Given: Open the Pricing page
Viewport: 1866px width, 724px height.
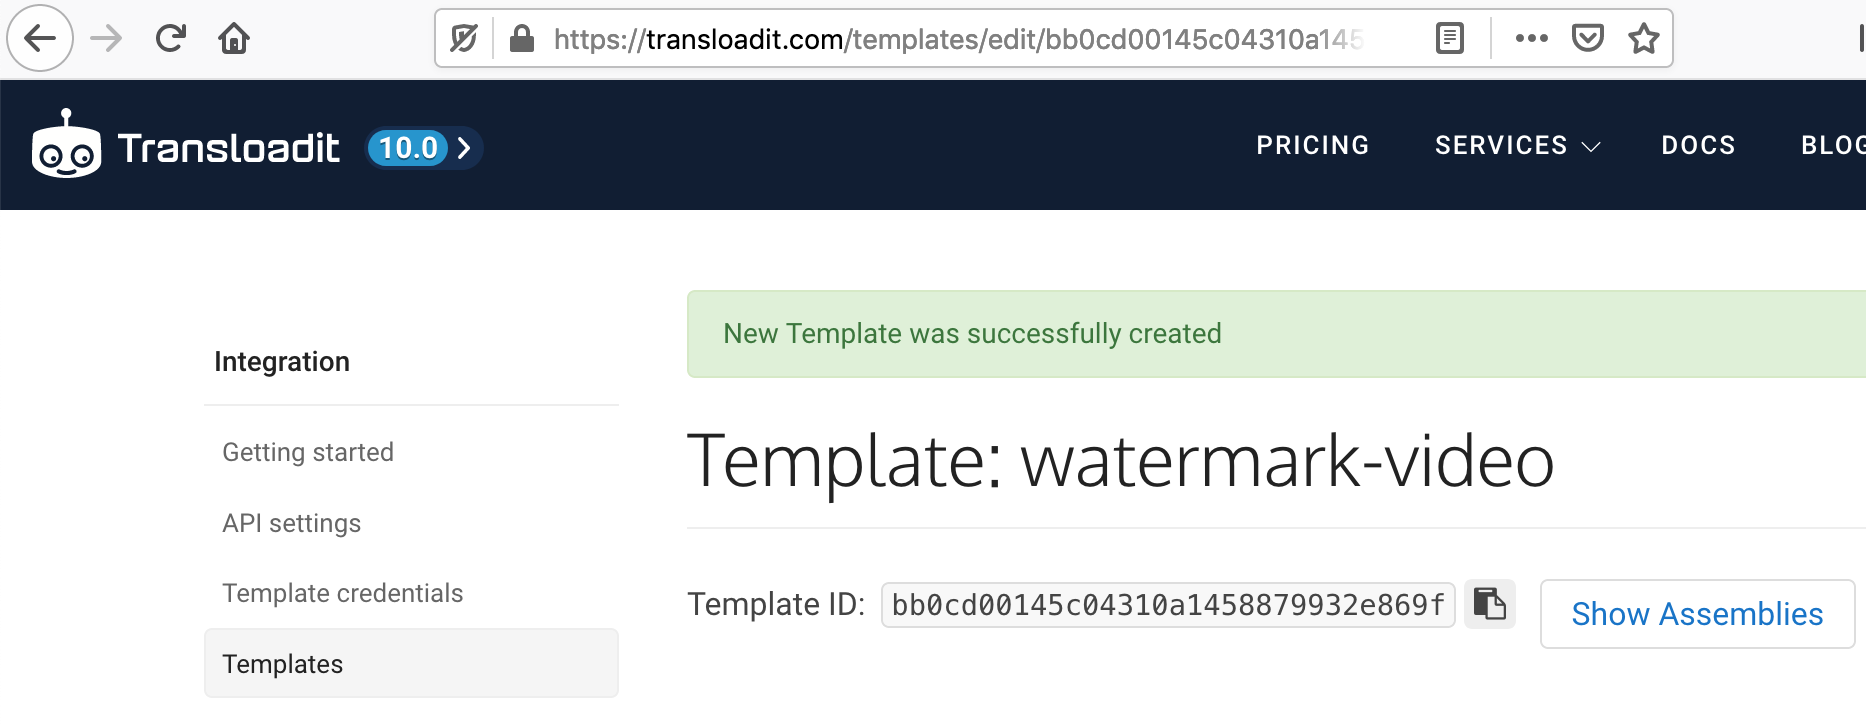Looking at the screenshot, I should point(1312,146).
